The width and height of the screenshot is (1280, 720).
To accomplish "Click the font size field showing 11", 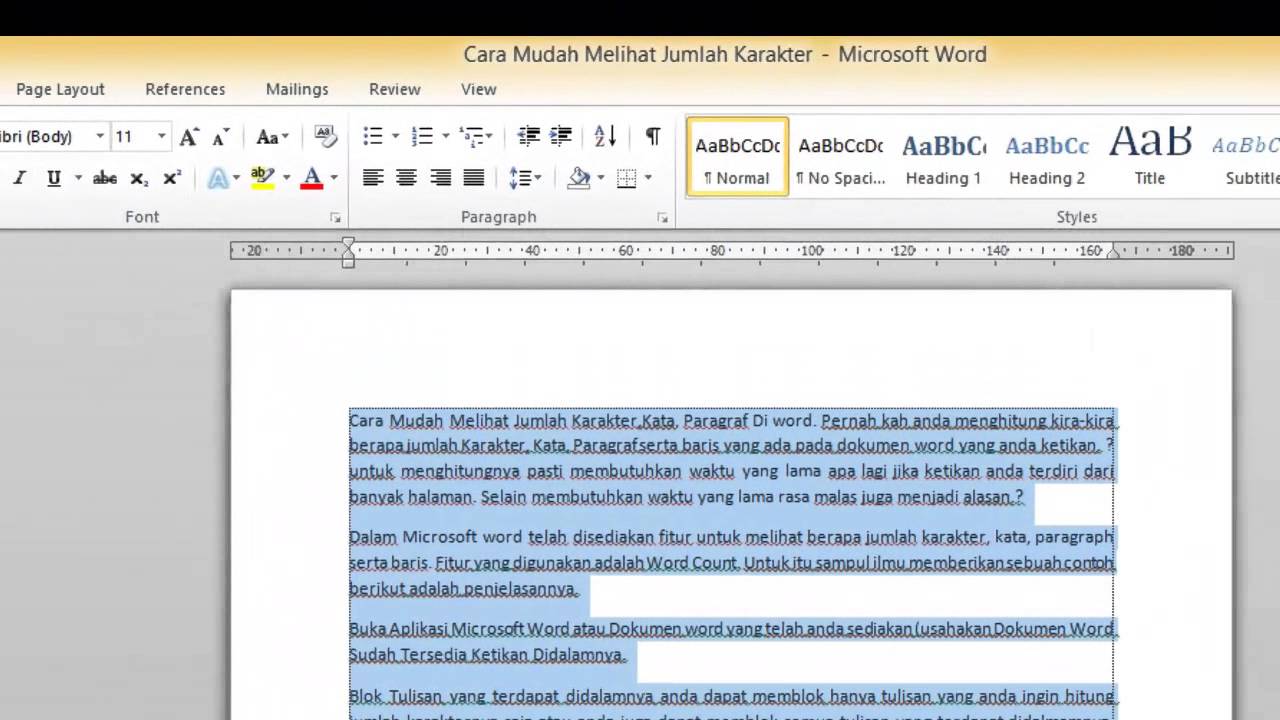I will tap(132, 137).
